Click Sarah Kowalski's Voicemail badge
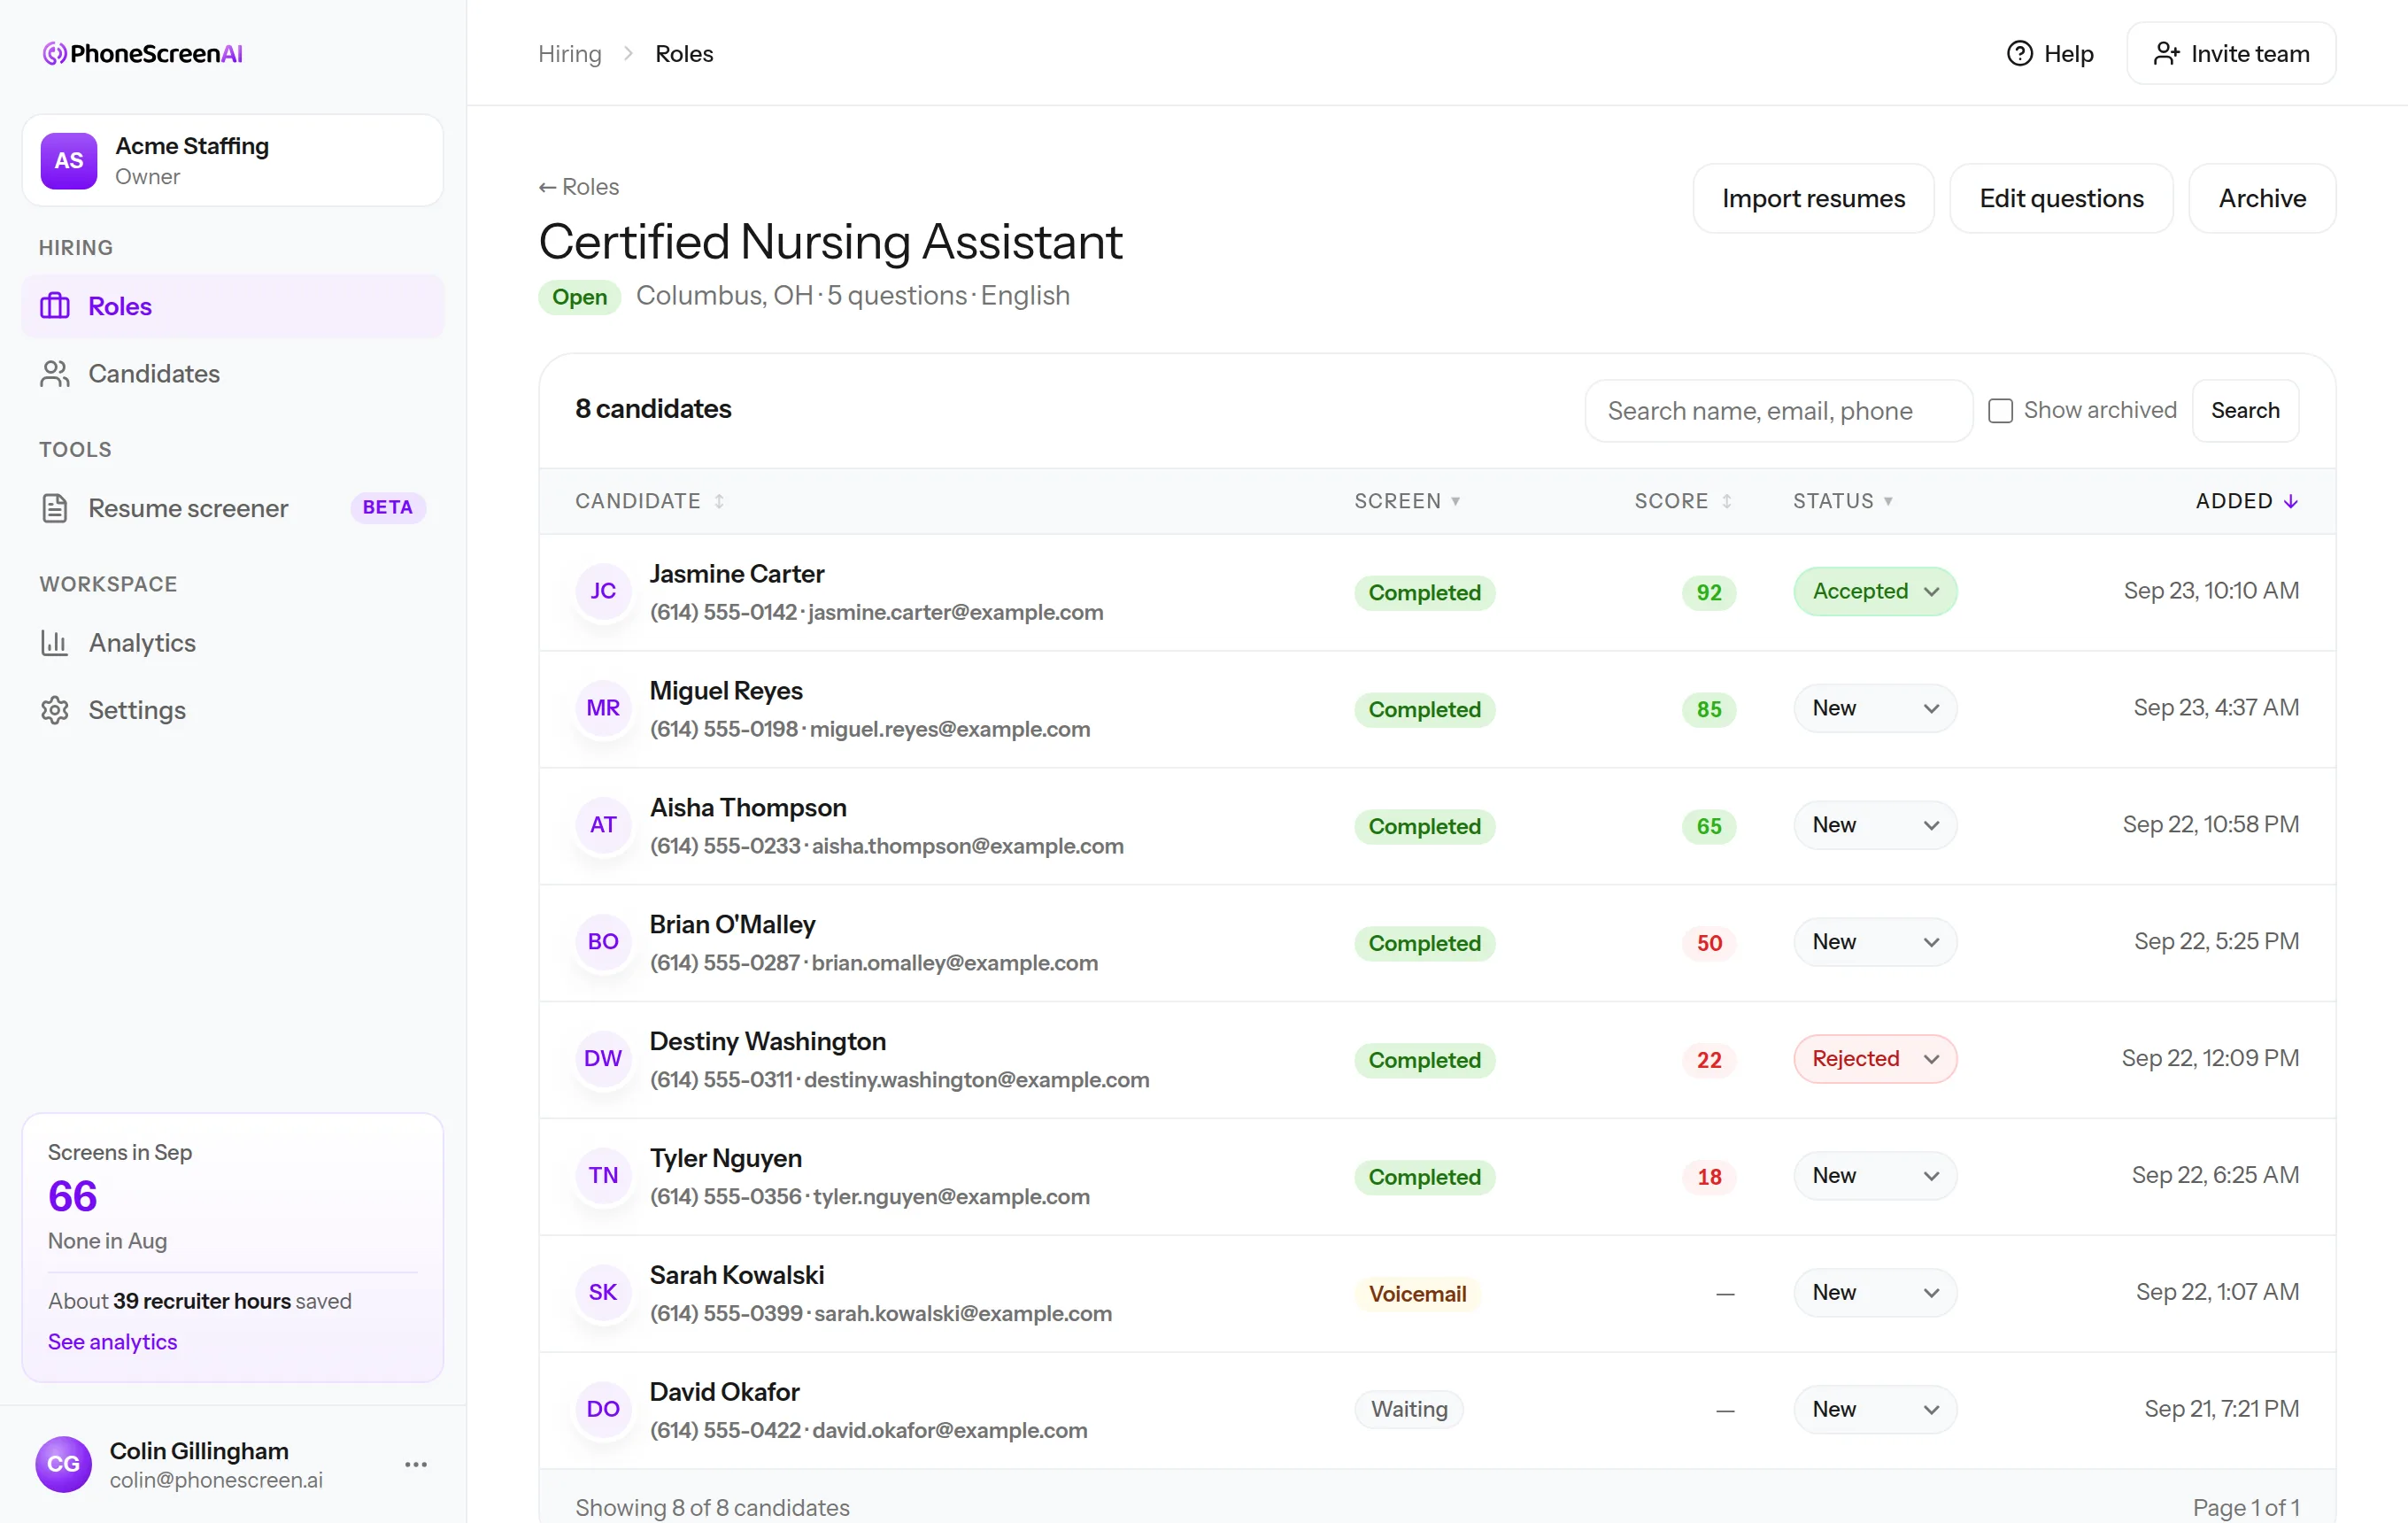2408x1523 pixels. (1417, 1294)
